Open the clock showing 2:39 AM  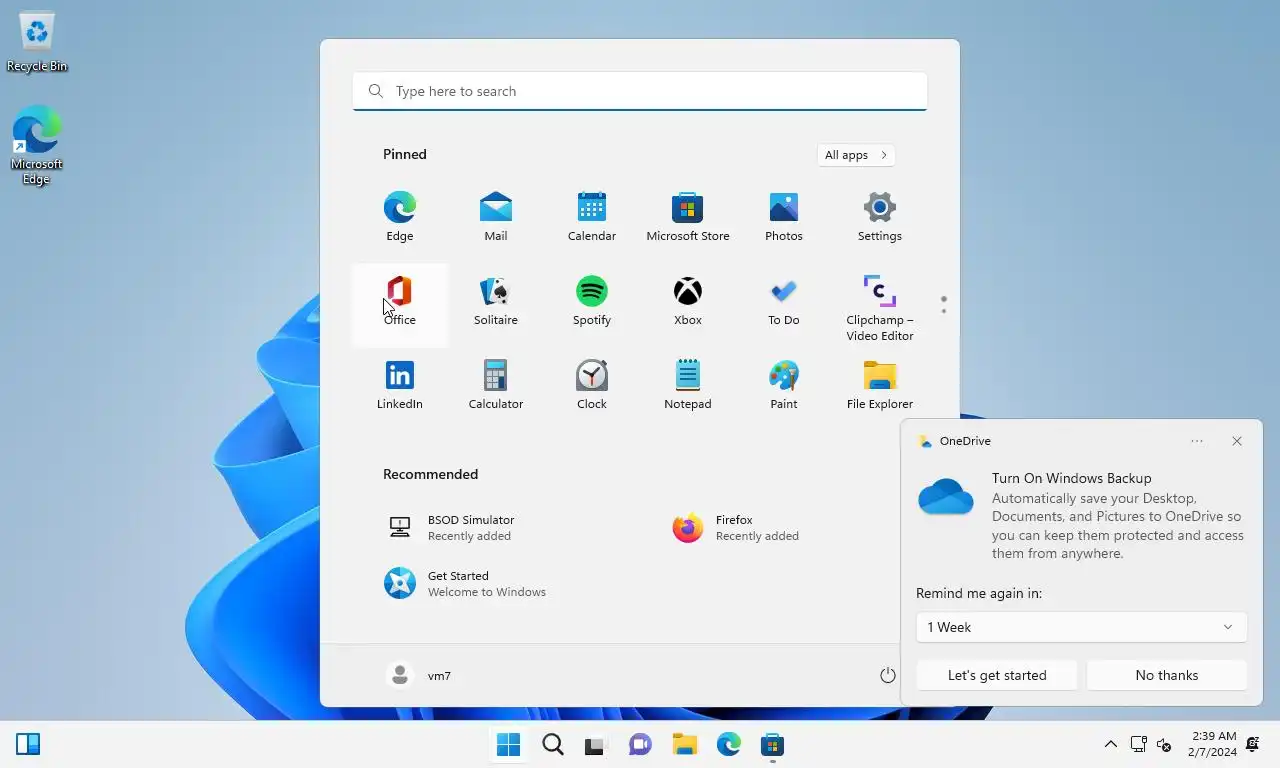click(x=1213, y=744)
